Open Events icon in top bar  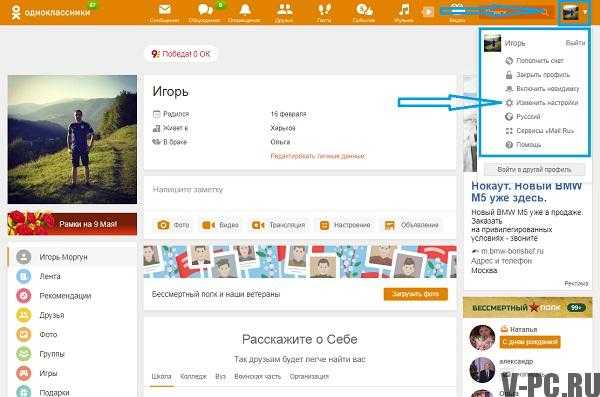coord(364,9)
